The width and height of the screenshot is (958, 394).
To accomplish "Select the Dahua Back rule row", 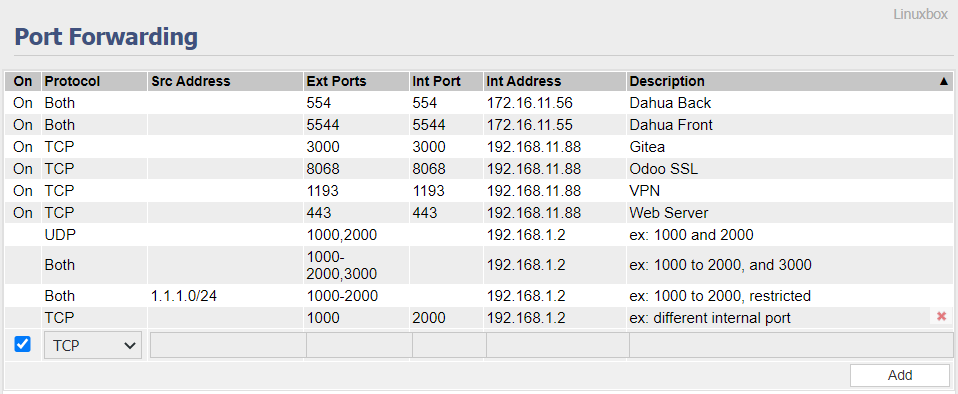I will pos(479,103).
